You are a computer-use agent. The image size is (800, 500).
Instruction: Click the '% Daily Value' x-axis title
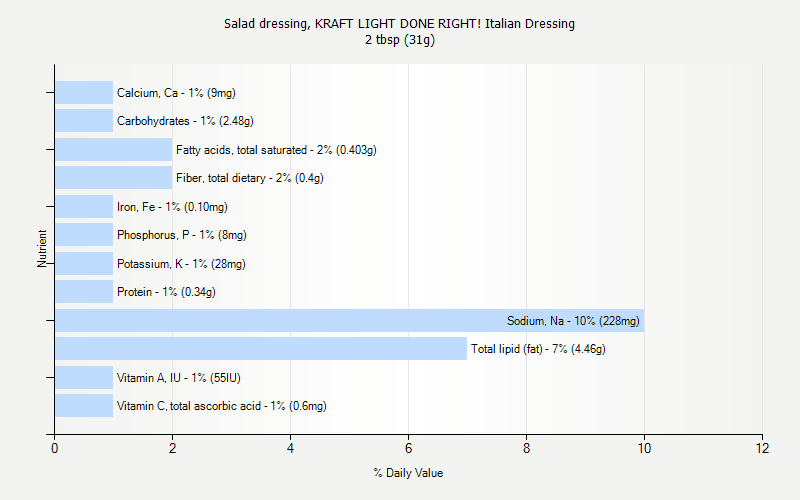coord(408,473)
